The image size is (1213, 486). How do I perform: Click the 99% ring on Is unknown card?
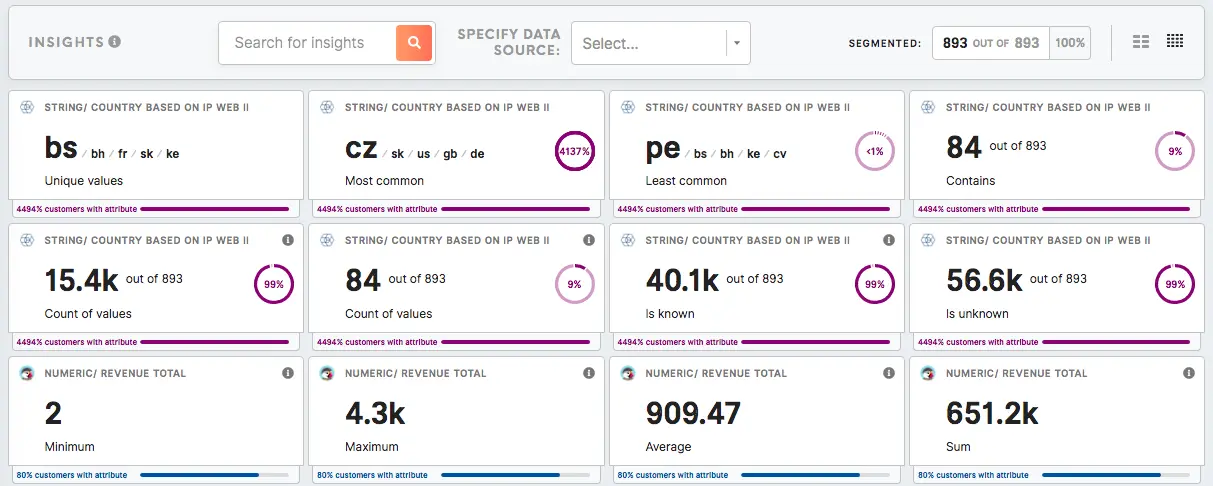pos(1175,284)
